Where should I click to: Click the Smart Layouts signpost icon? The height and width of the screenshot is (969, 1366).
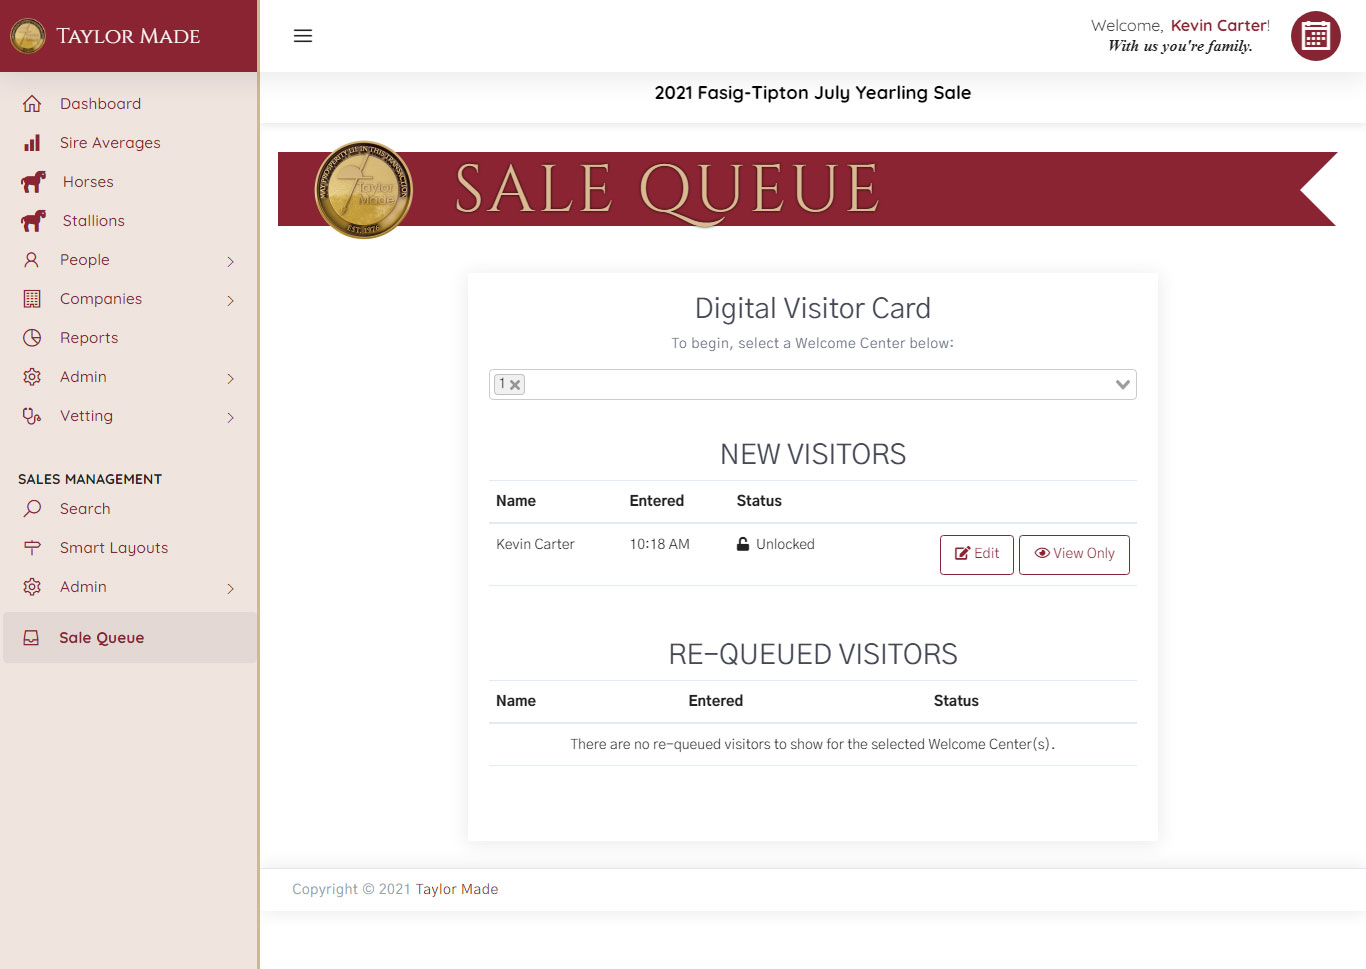pyautogui.click(x=32, y=548)
